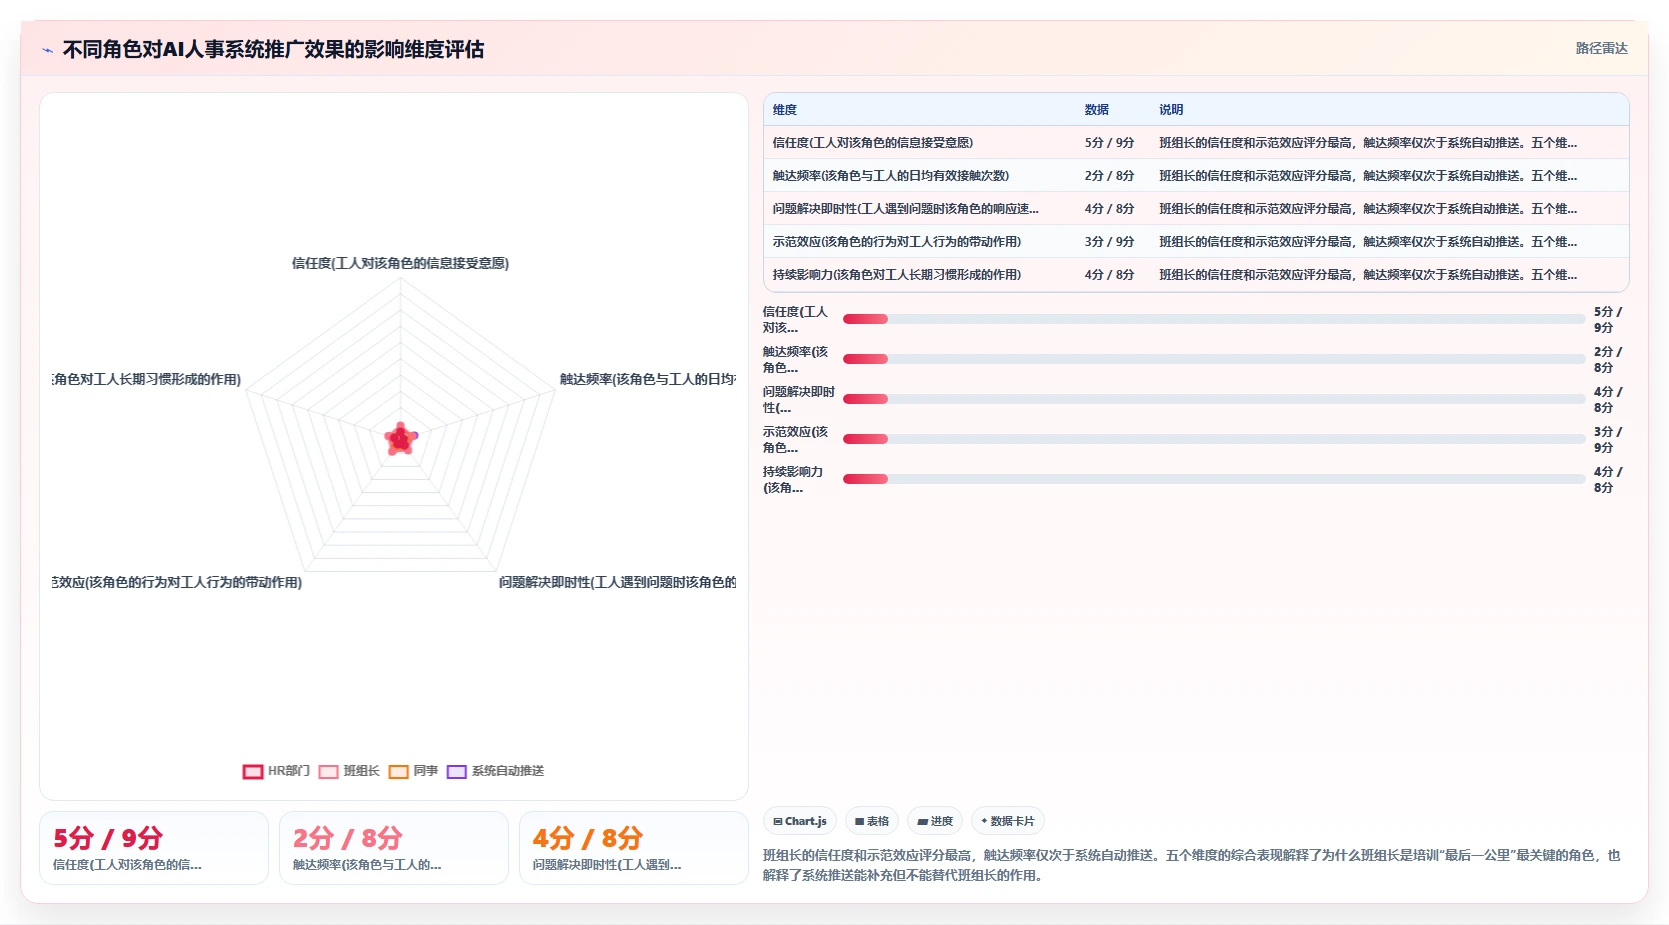Click the 数据 column header

pyautogui.click(x=1097, y=110)
